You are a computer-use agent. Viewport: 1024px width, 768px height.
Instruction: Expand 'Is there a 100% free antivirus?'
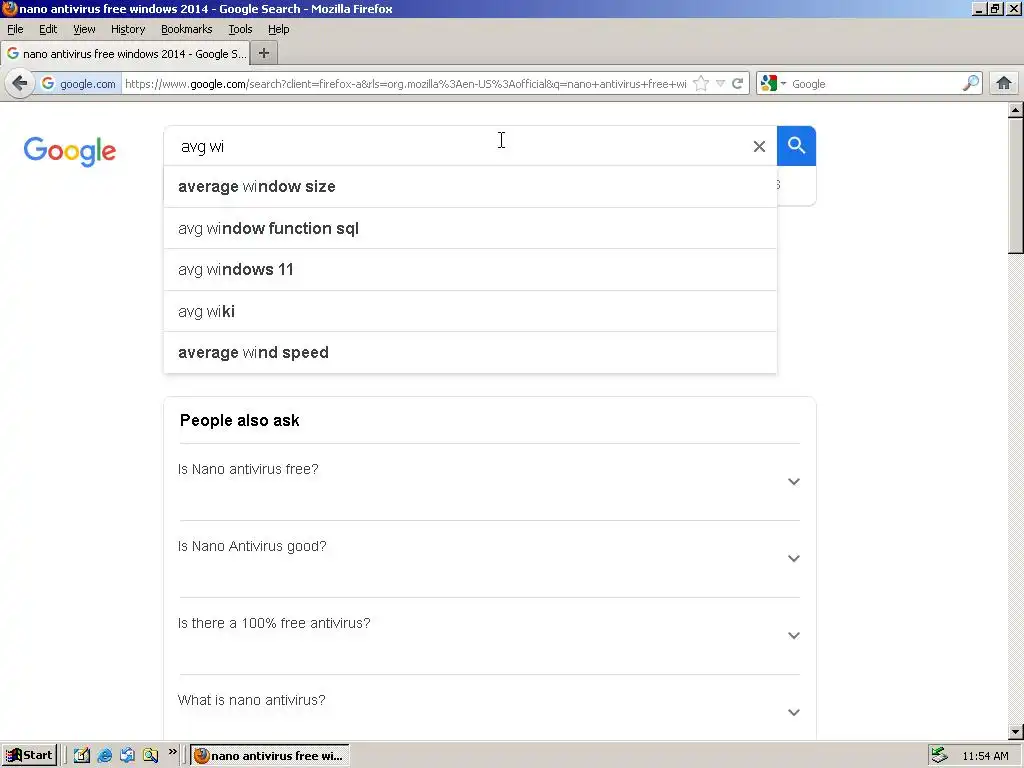[489, 636]
